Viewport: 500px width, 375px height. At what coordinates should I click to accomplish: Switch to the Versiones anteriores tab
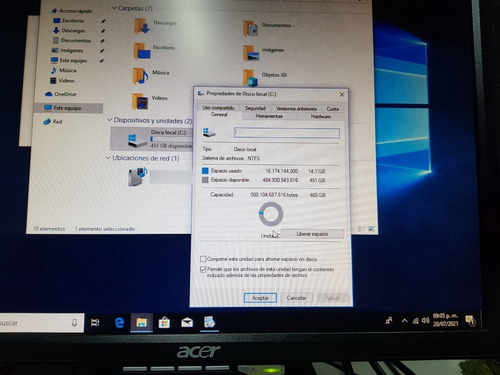(x=296, y=109)
